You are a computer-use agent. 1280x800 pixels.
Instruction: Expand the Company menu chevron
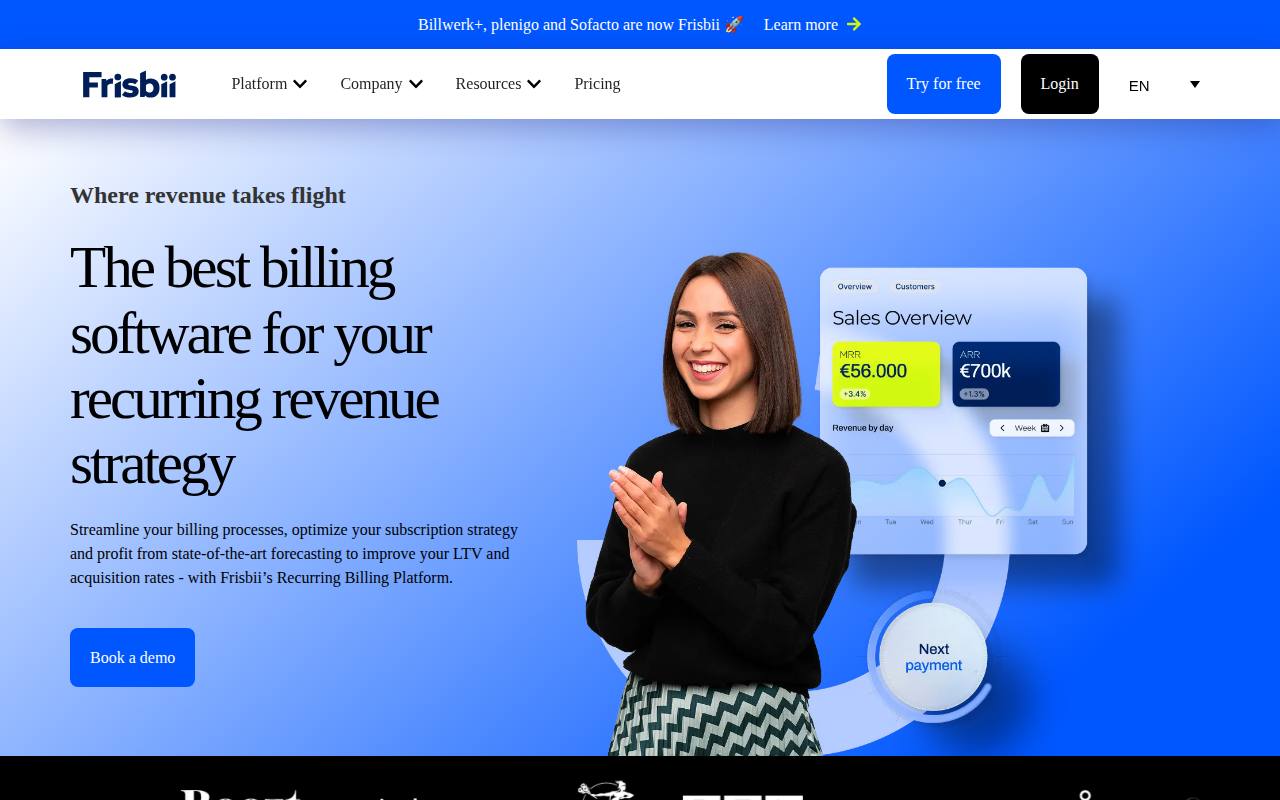coord(416,84)
